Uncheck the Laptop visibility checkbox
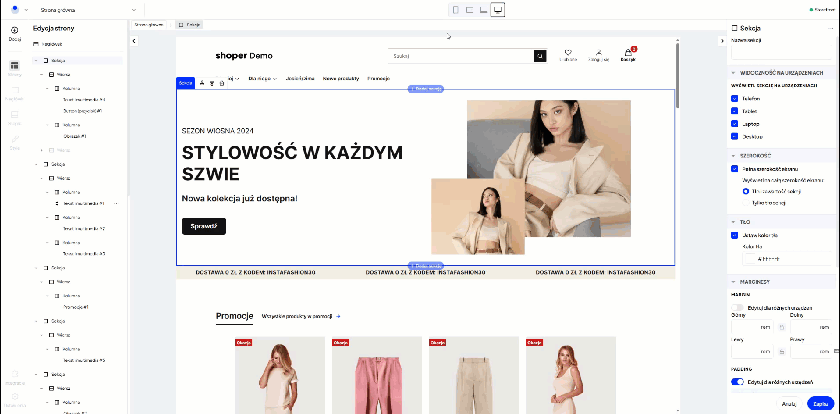 tap(735, 123)
